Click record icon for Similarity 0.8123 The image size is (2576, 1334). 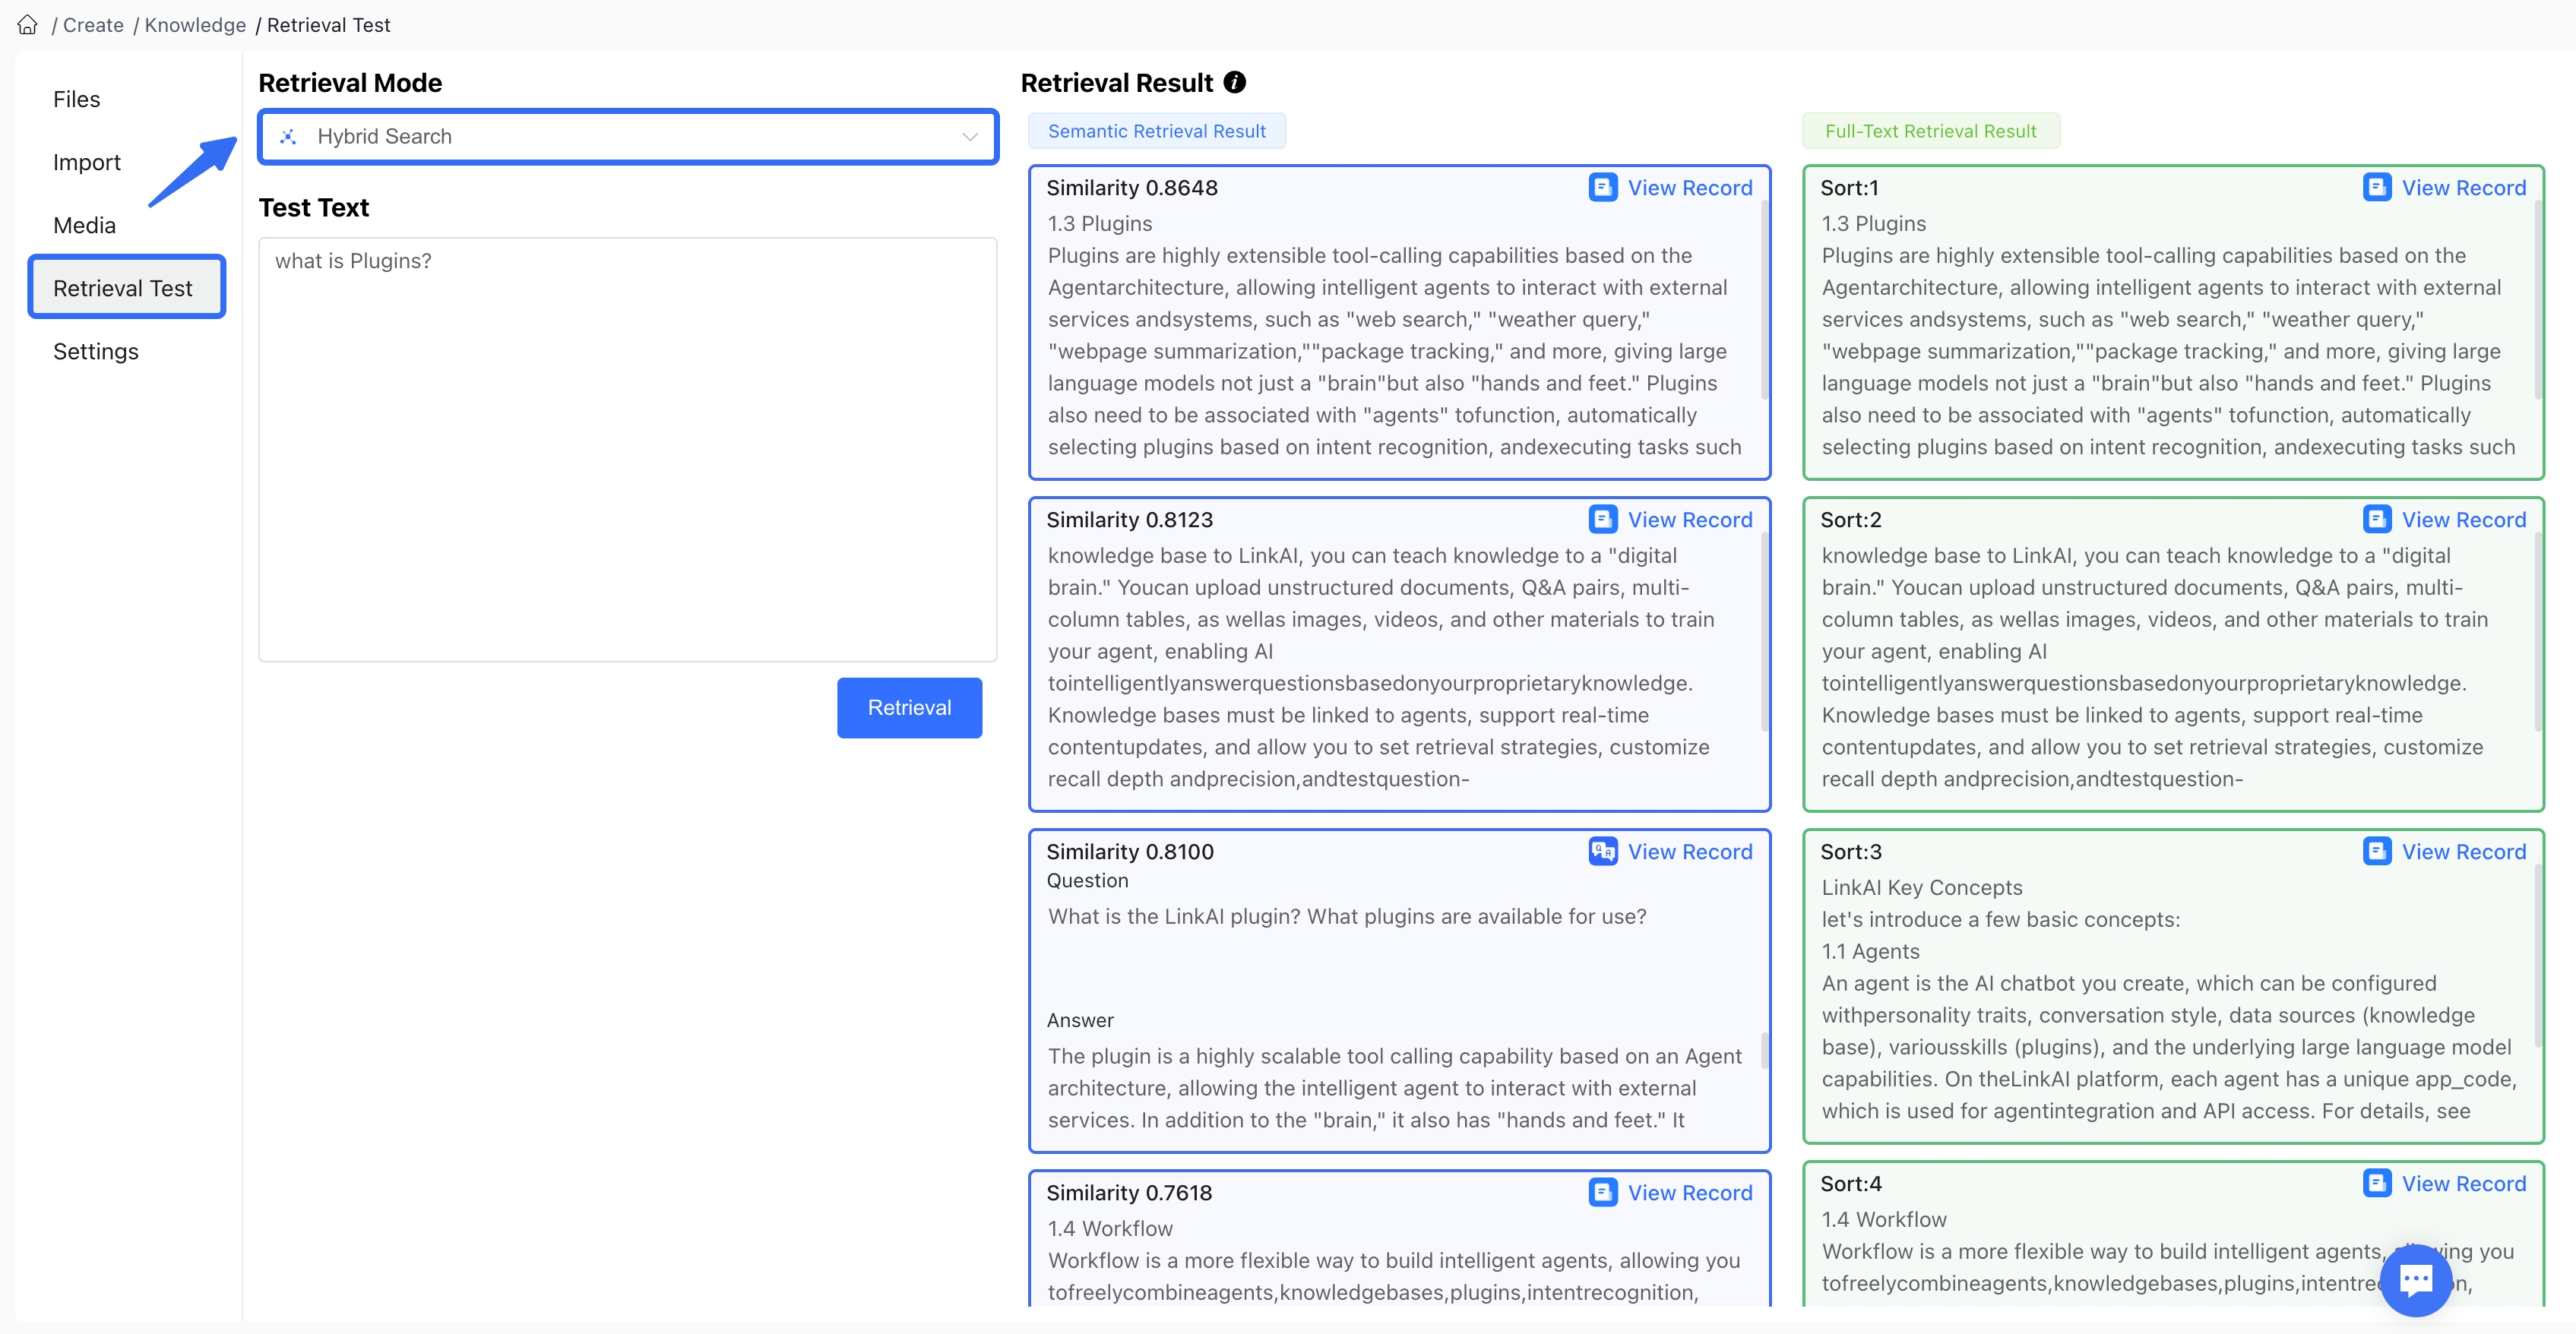pyautogui.click(x=1603, y=520)
